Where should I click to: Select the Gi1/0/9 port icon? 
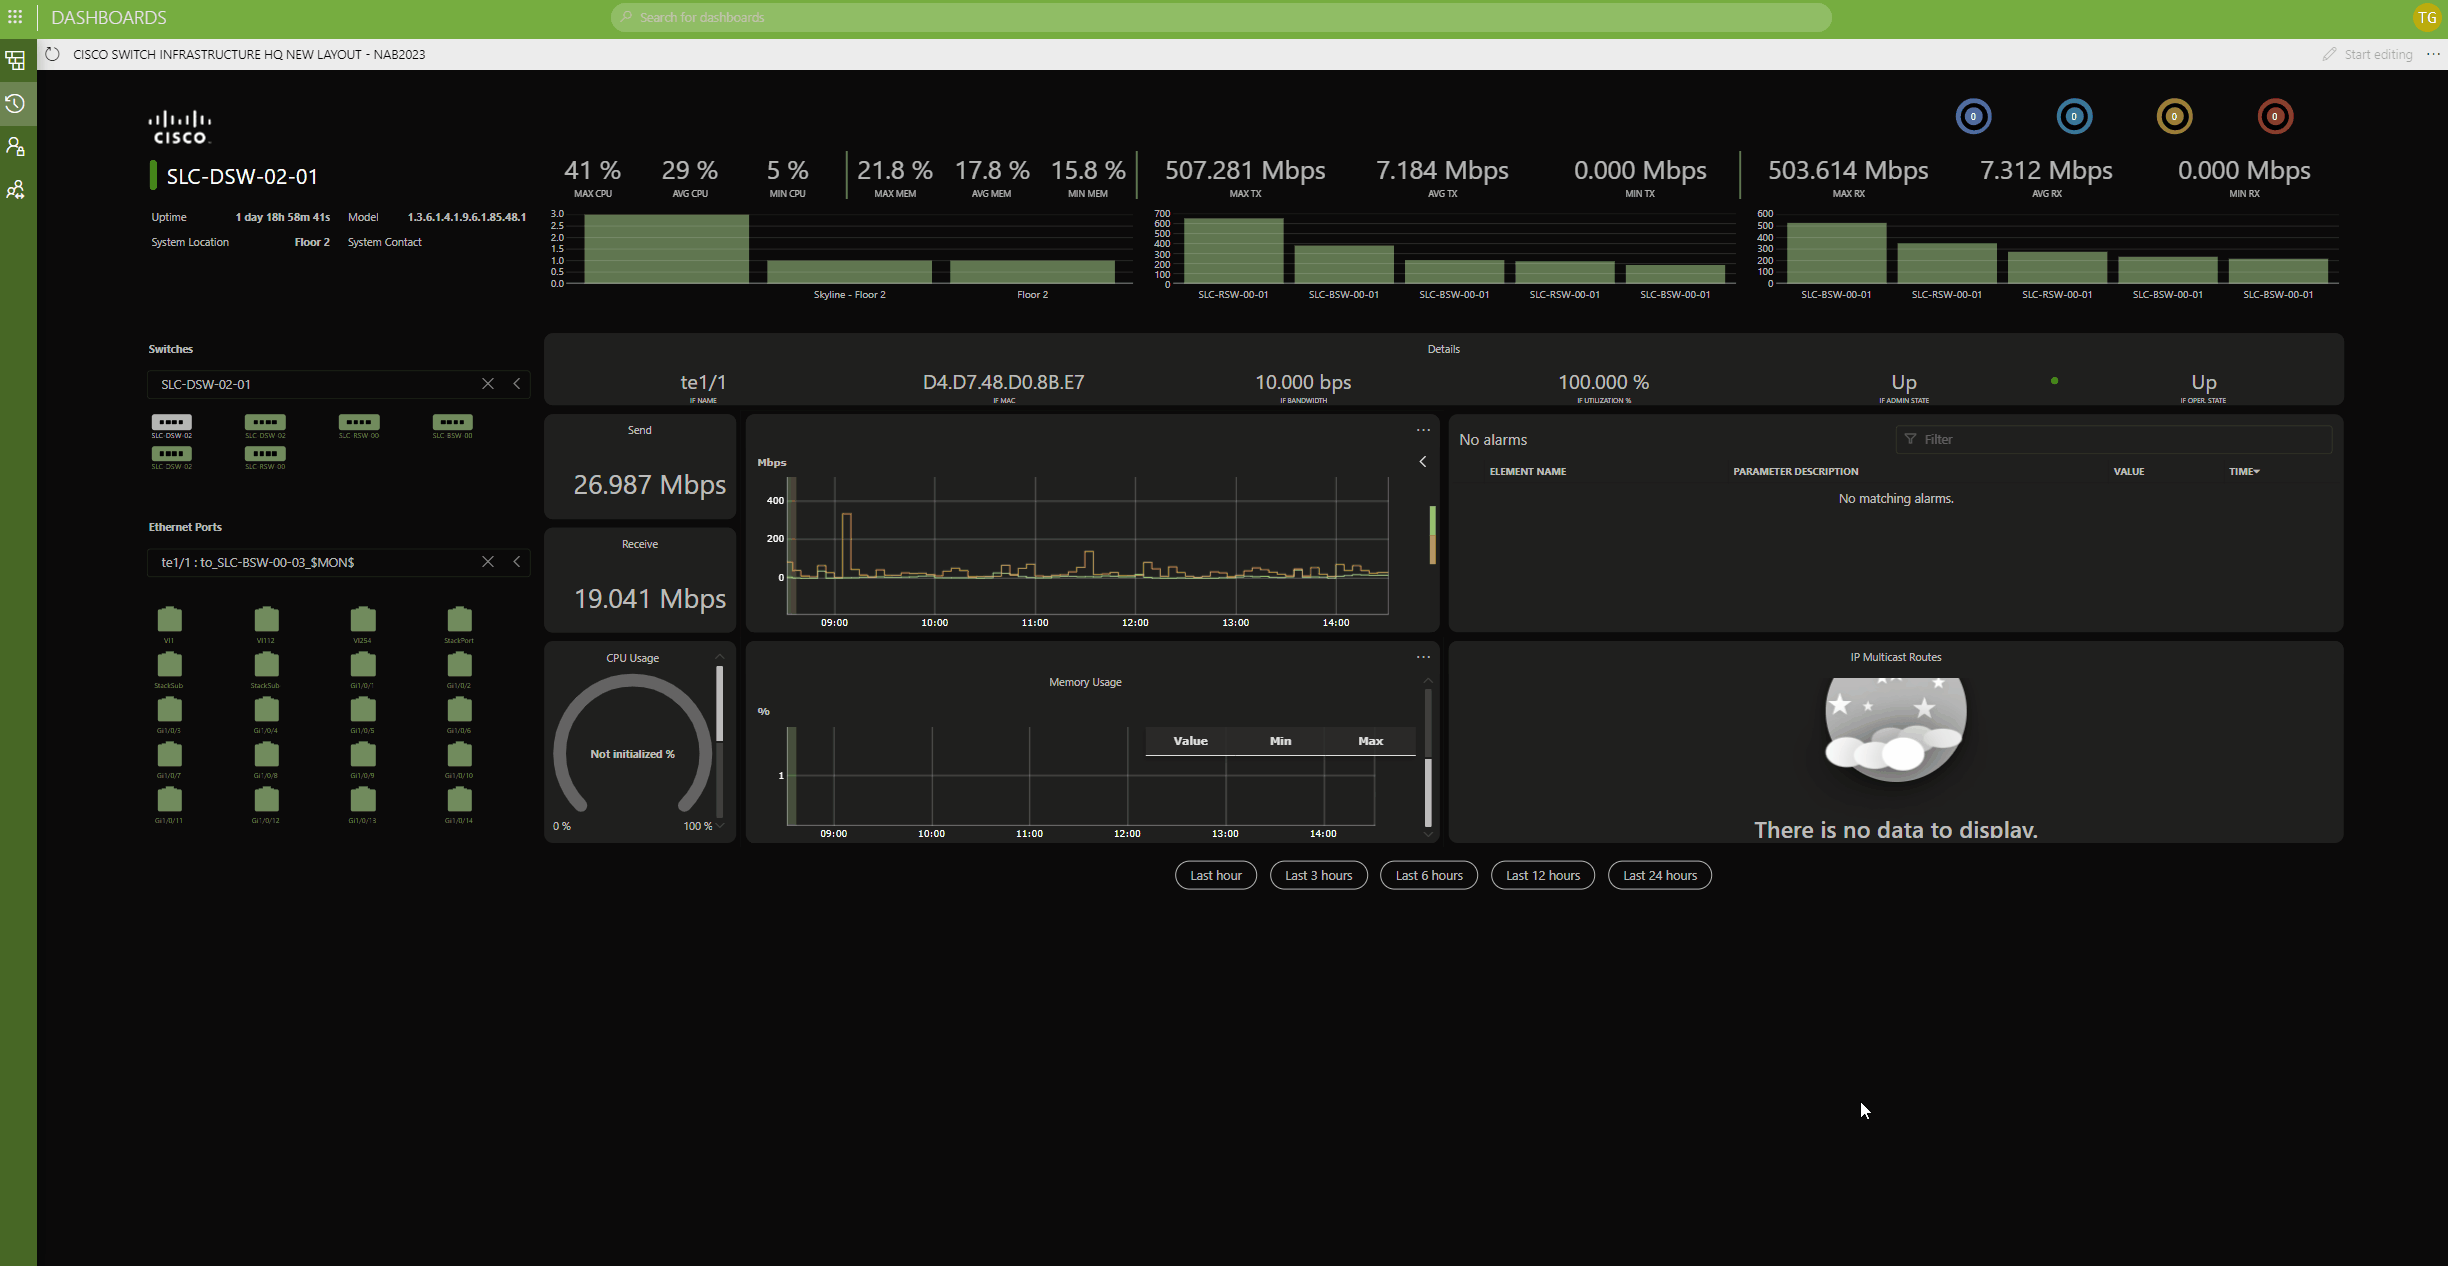pos(363,754)
